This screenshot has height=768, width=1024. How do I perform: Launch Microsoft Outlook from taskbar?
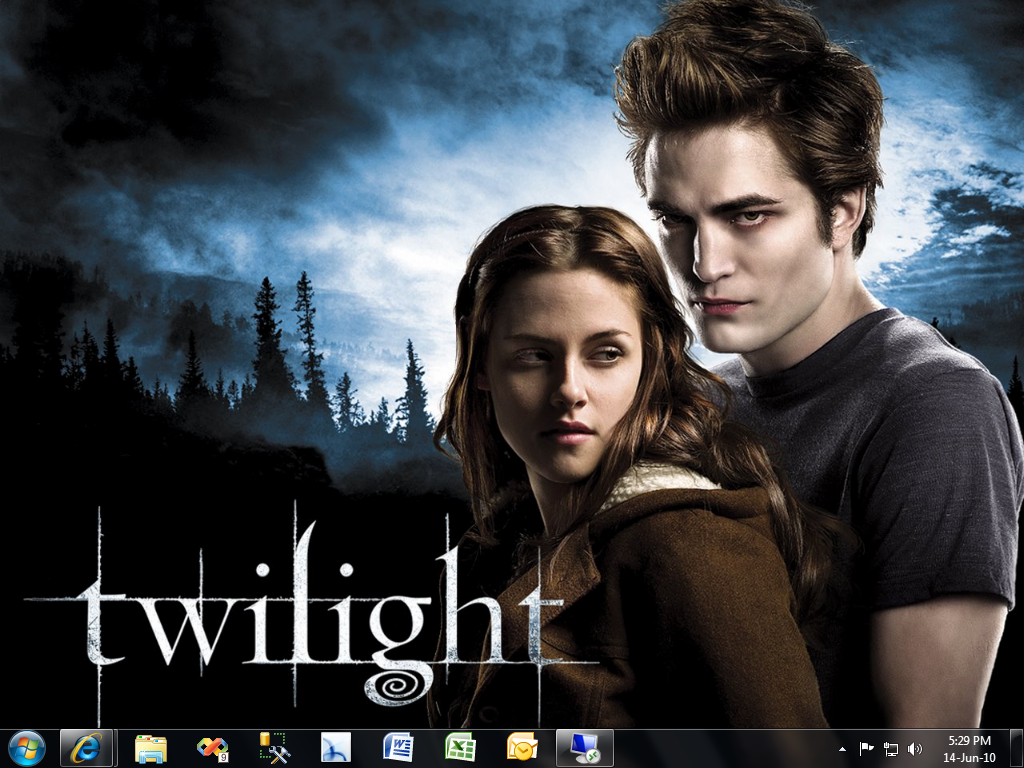522,748
